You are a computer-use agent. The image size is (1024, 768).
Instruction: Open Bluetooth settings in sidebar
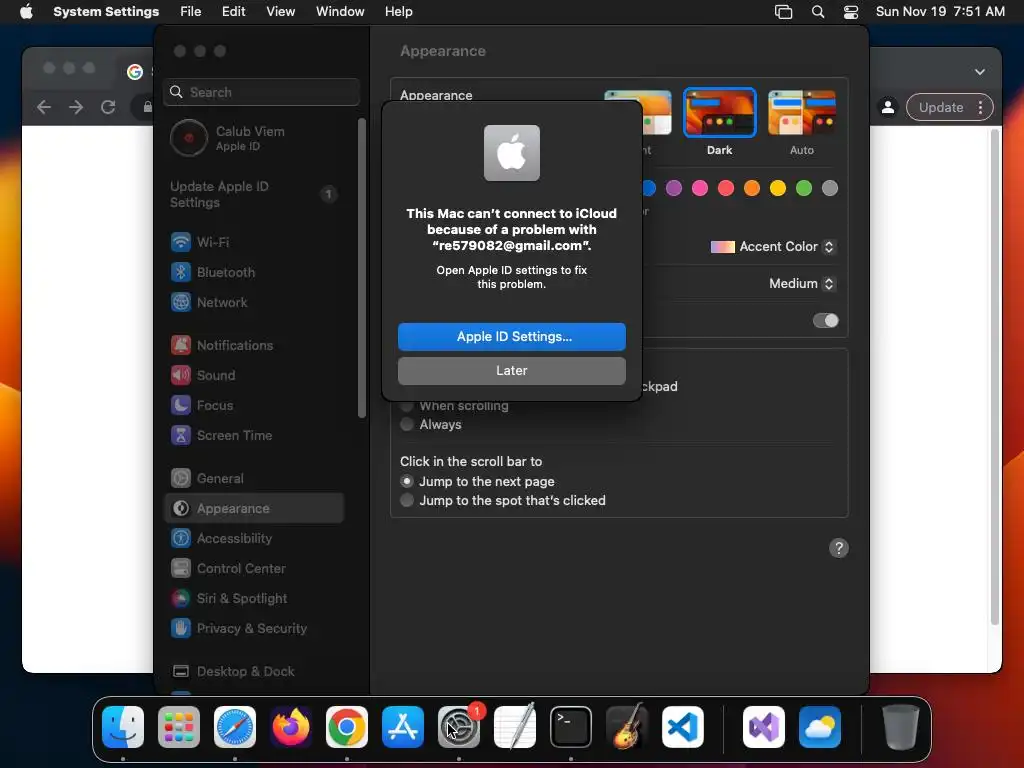tap(255, 272)
